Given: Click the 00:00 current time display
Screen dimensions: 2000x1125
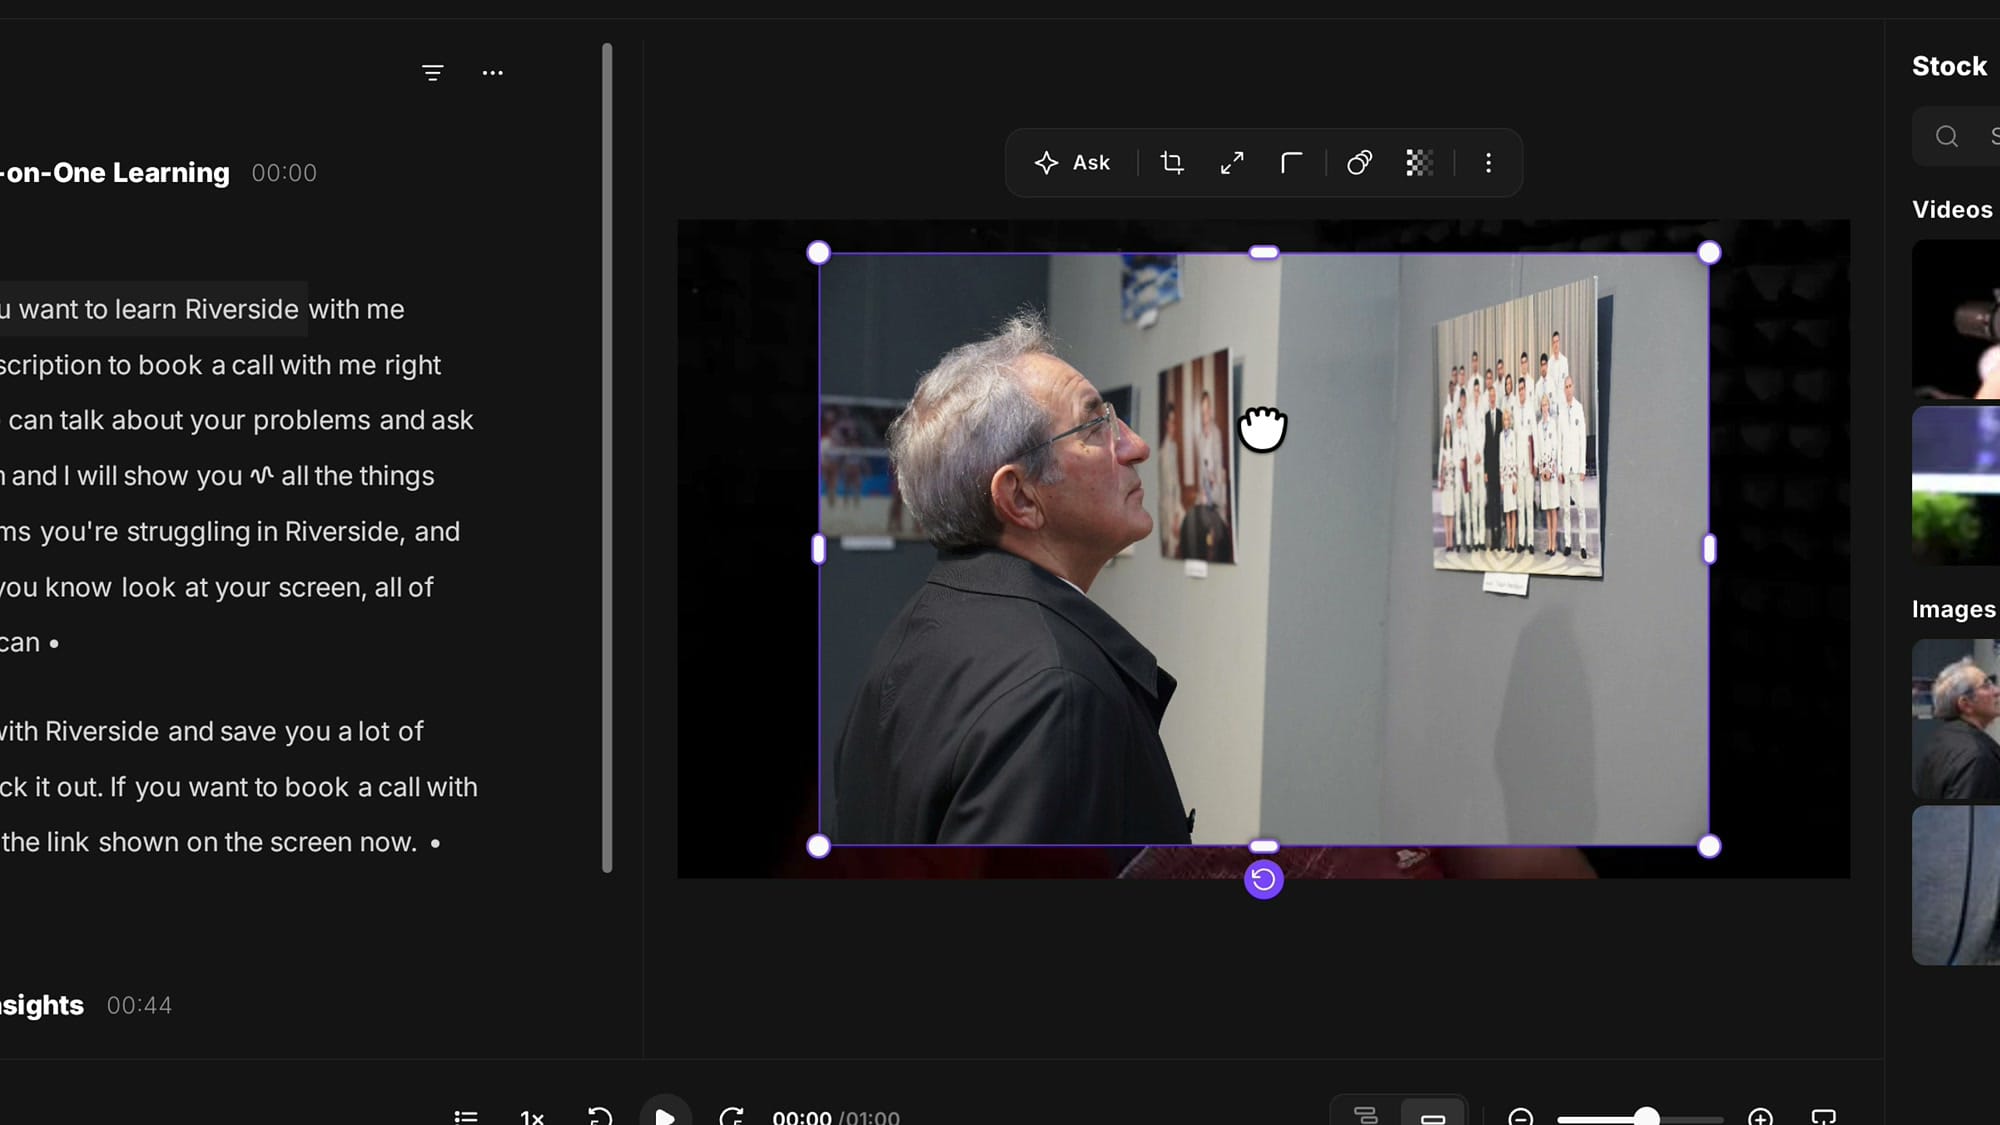Looking at the screenshot, I should click(x=802, y=1117).
